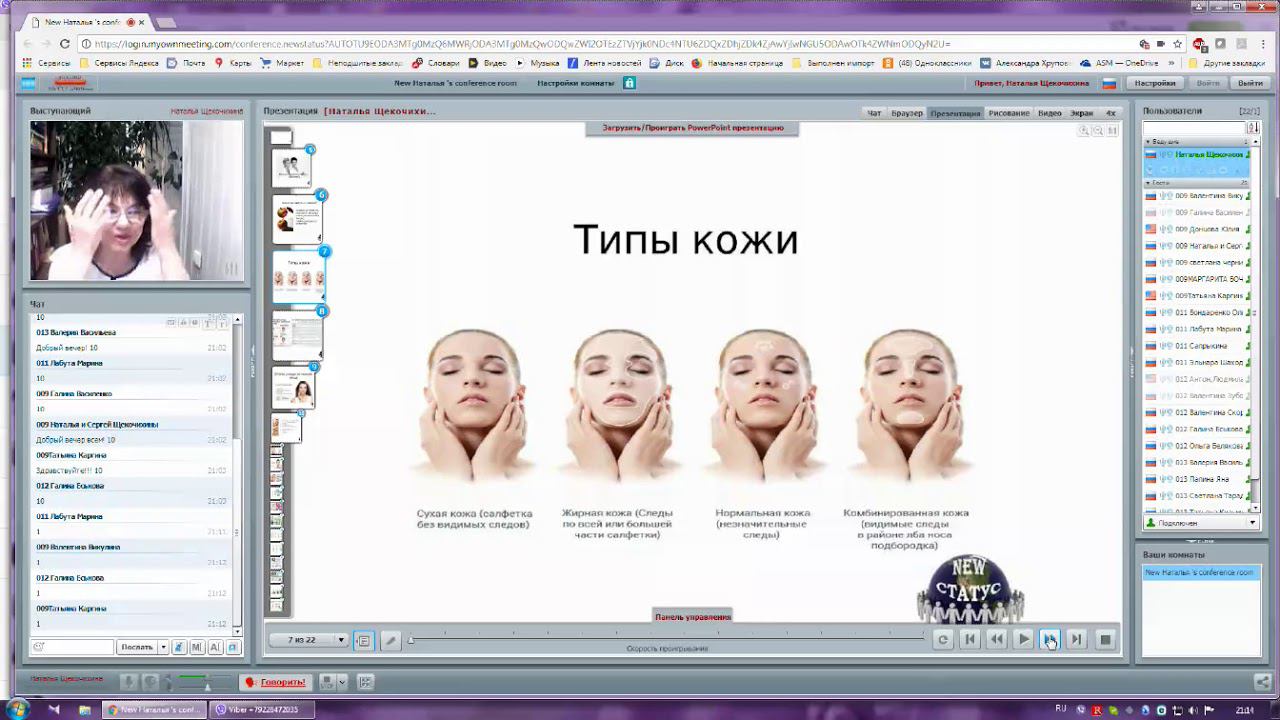Select user 012 Ольга Белякова

[x=1196, y=446]
